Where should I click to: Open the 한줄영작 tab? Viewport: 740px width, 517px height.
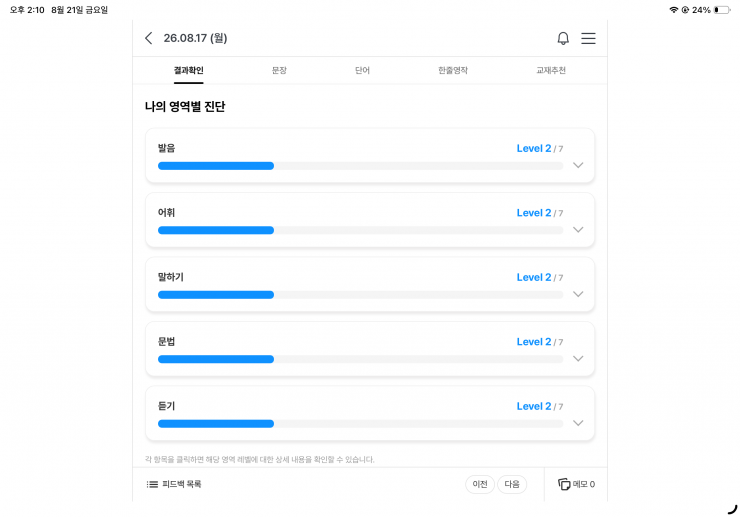click(453, 70)
